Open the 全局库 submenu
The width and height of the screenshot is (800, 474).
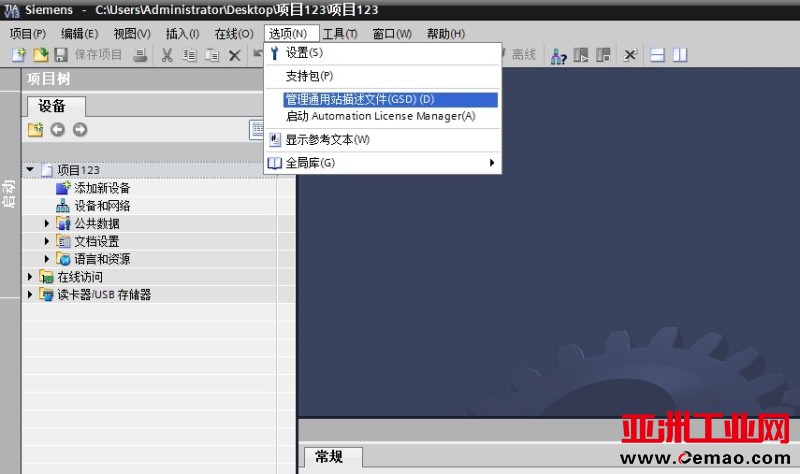381,162
